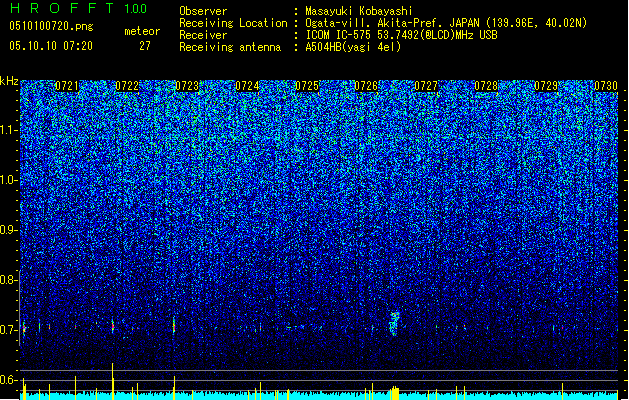Click the 0728 time marker
The height and width of the screenshot is (400, 629).
tap(486, 86)
